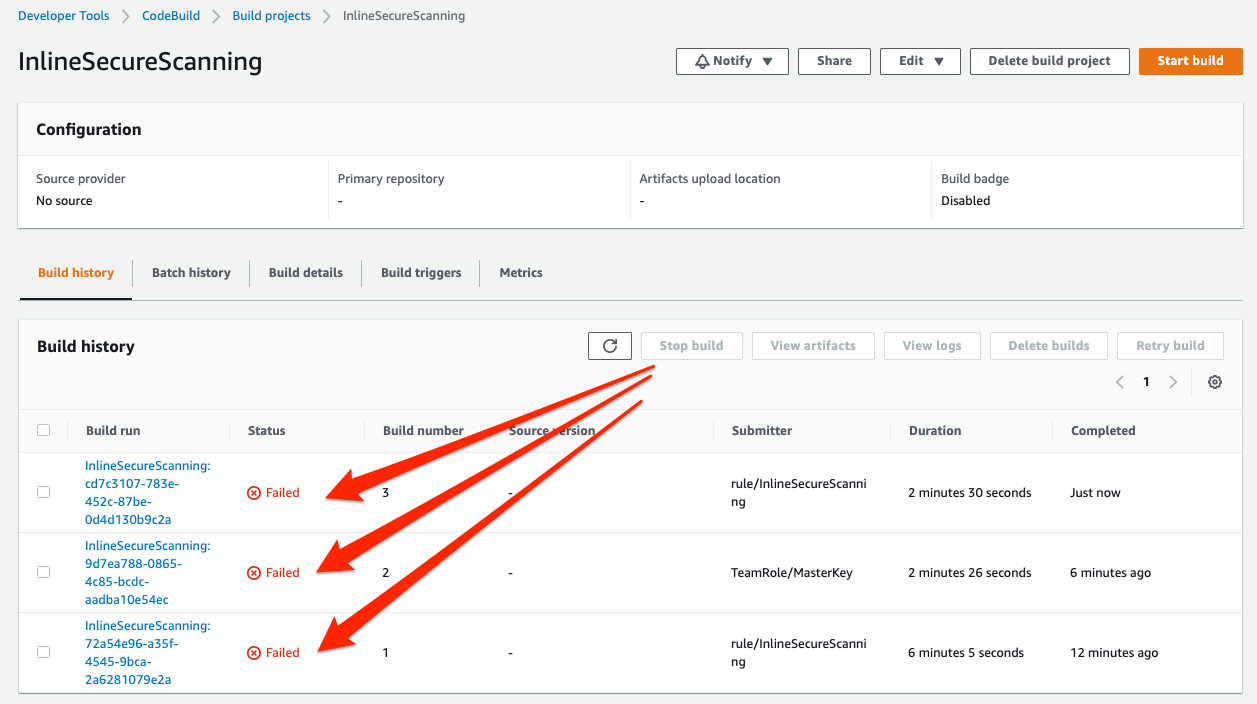Click the Retry build button
Viewport: 1257px width, 704px height.
[1170, 346]
